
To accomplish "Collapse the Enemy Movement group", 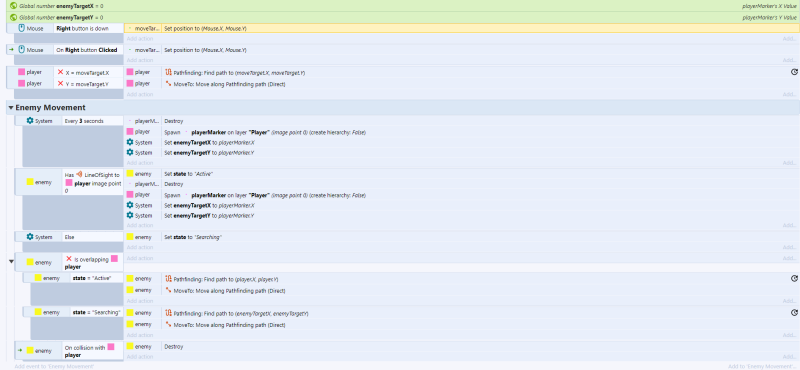I will pyautogui.click(x=11, y=108).
